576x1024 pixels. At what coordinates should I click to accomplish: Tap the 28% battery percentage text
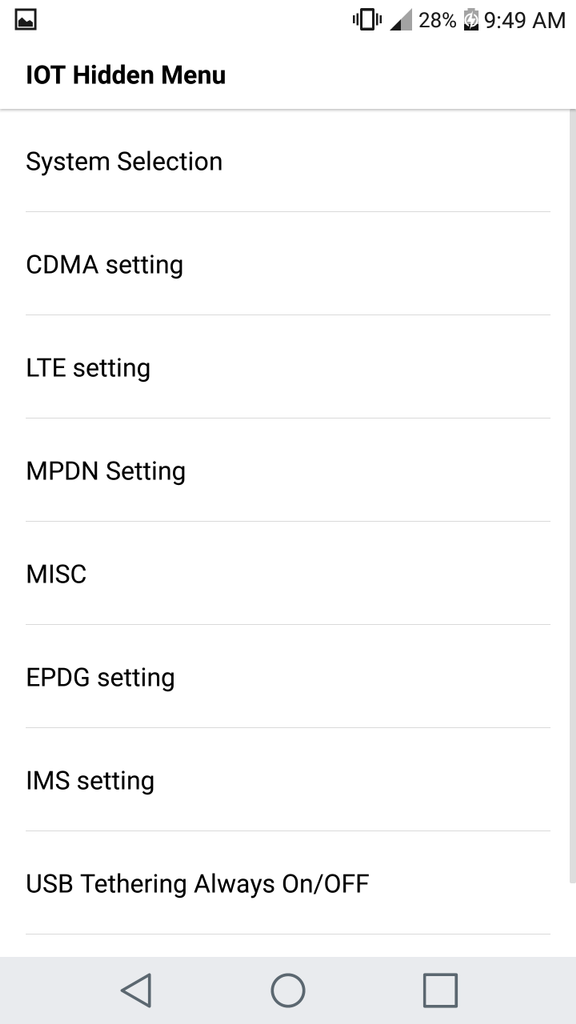click(x=437, y=21)
